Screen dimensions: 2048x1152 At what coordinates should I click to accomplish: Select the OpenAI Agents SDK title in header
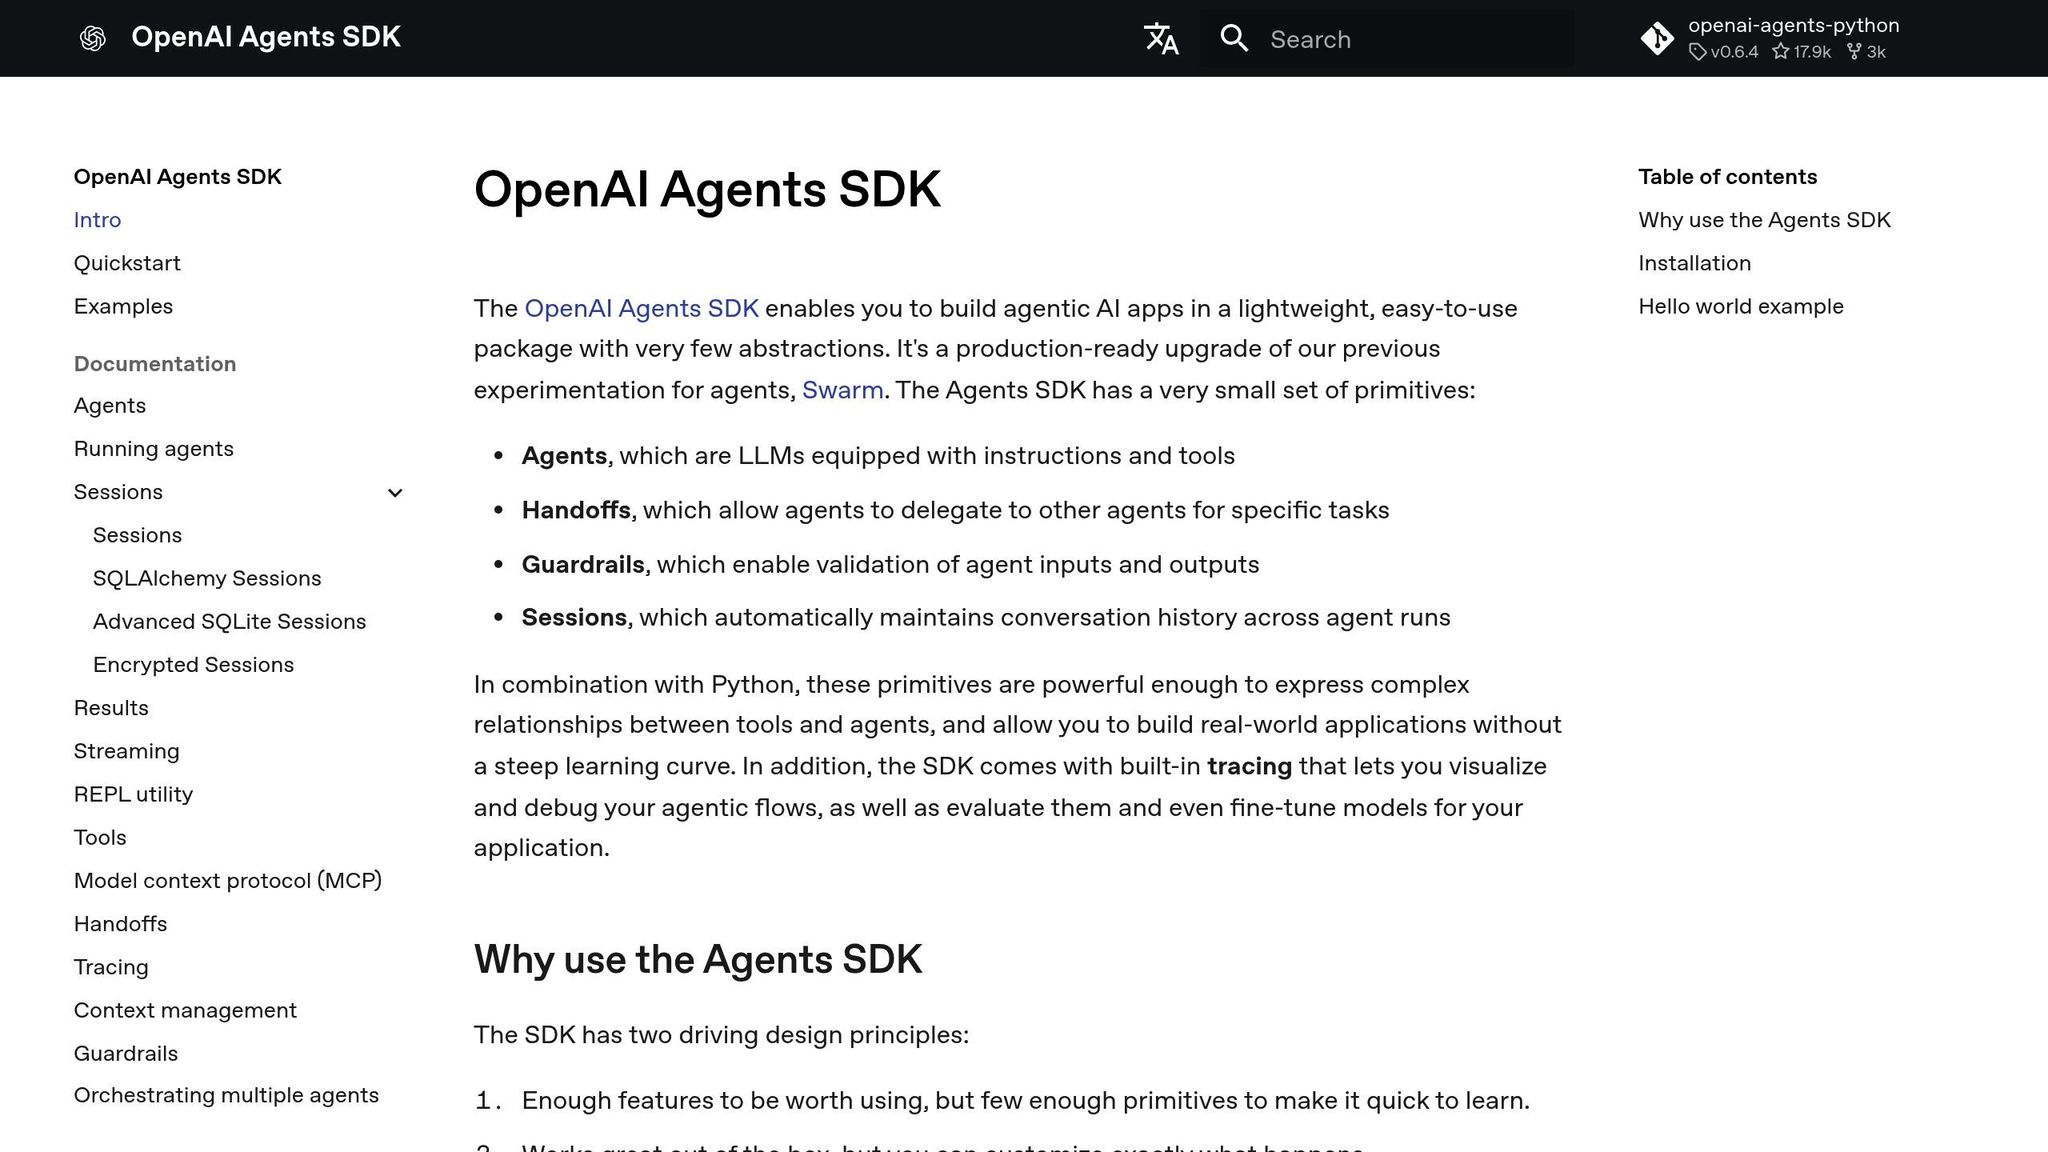[x=266, y=37]
